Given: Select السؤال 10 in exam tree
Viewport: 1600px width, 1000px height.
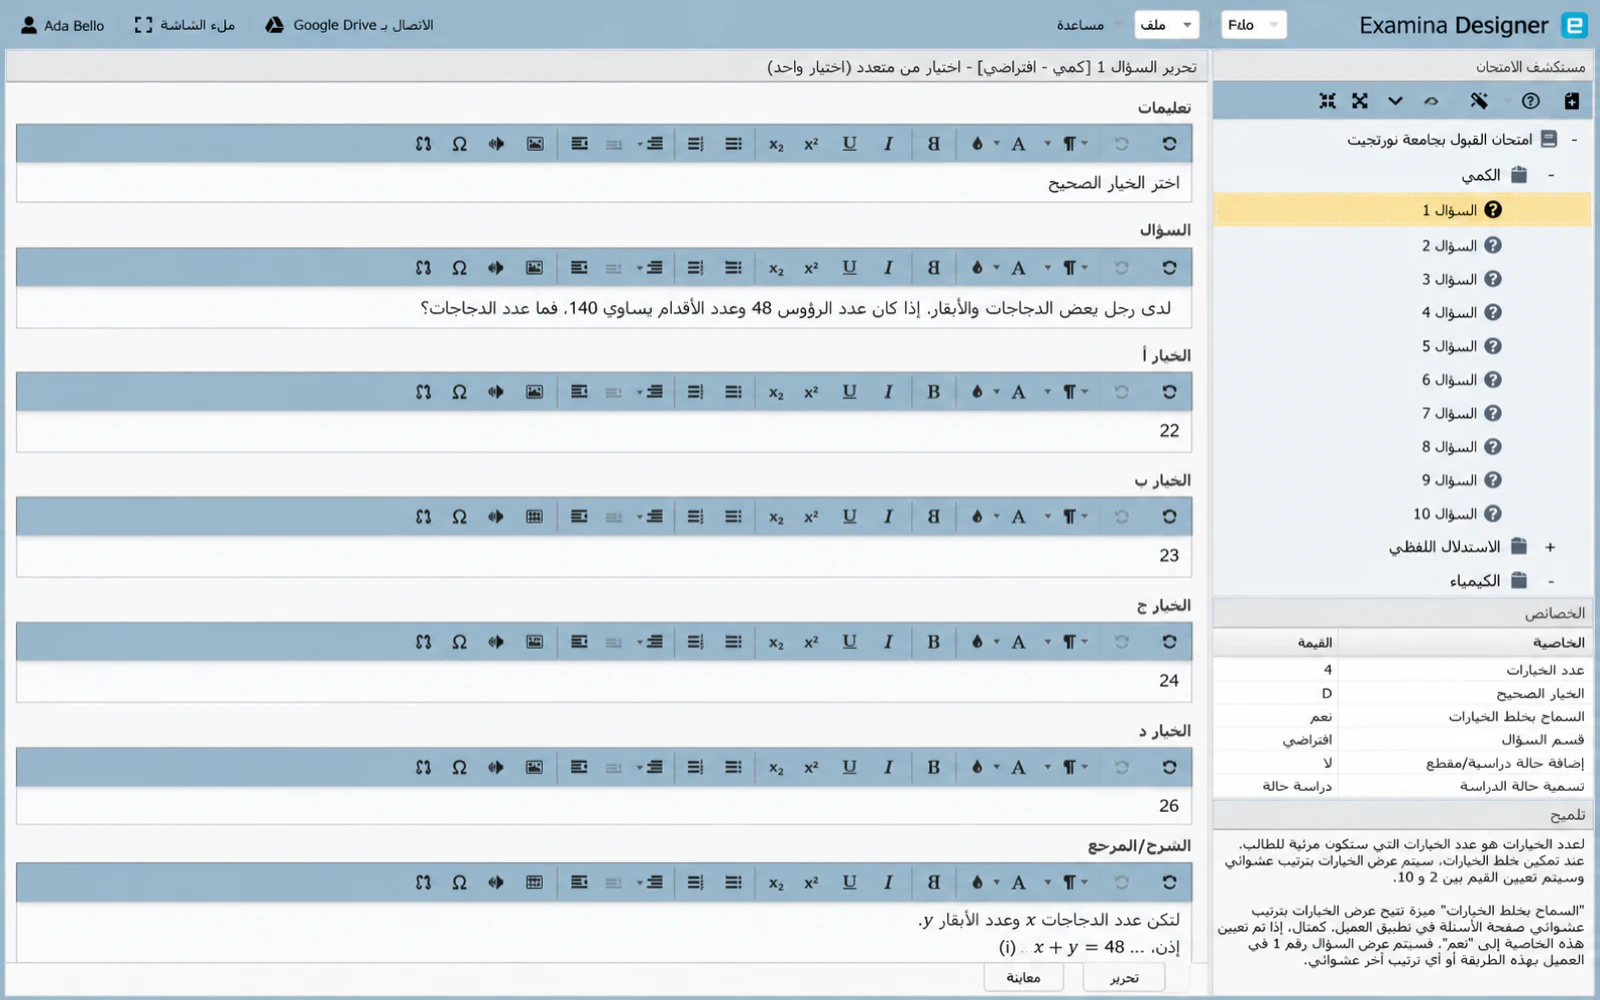Looking at the screenshot, I should pos(1457,514).
